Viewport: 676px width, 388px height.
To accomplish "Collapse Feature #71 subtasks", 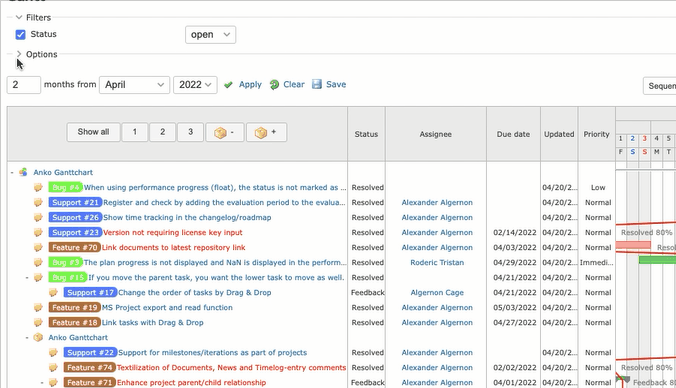I will coord(42,382).
